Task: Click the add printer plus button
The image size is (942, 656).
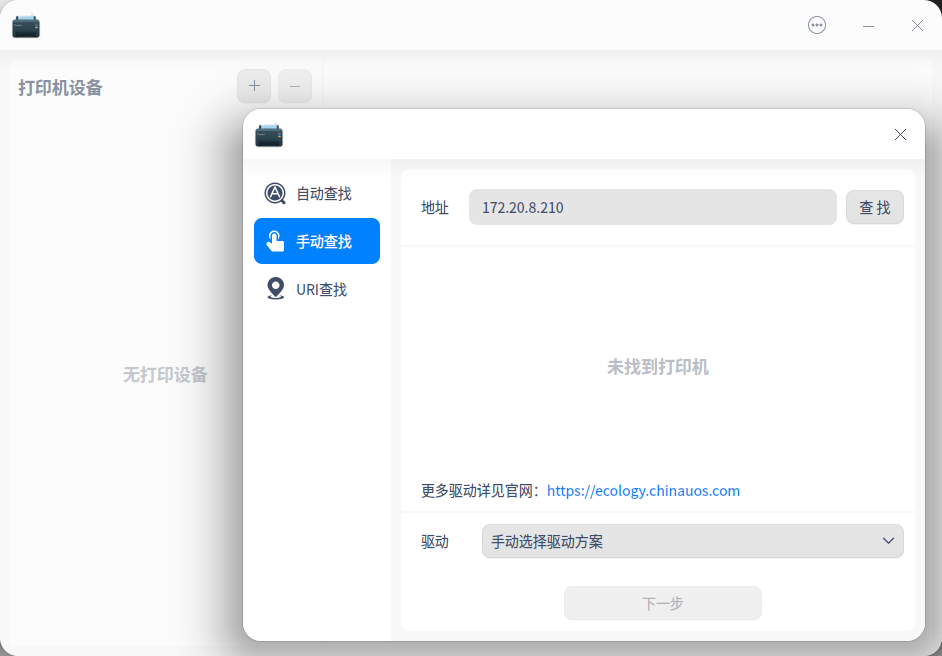Action: click(x=254, y=86)
